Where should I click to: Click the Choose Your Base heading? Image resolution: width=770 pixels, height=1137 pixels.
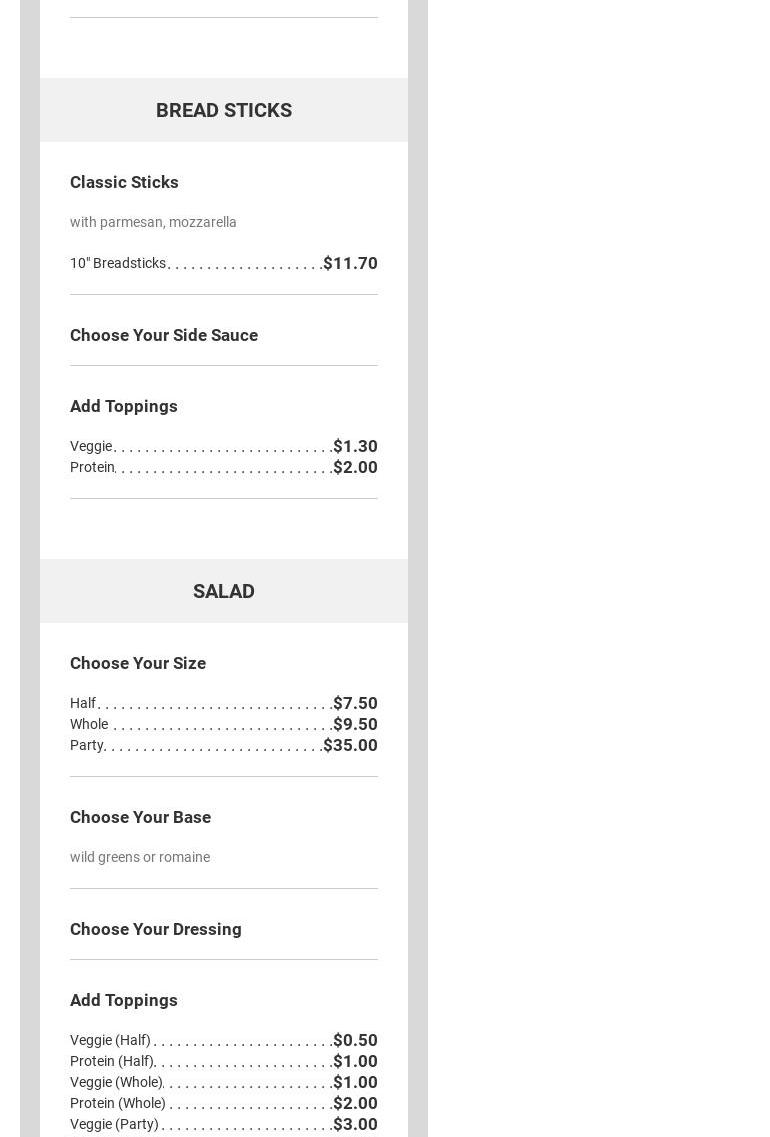(x=140, y=817)
